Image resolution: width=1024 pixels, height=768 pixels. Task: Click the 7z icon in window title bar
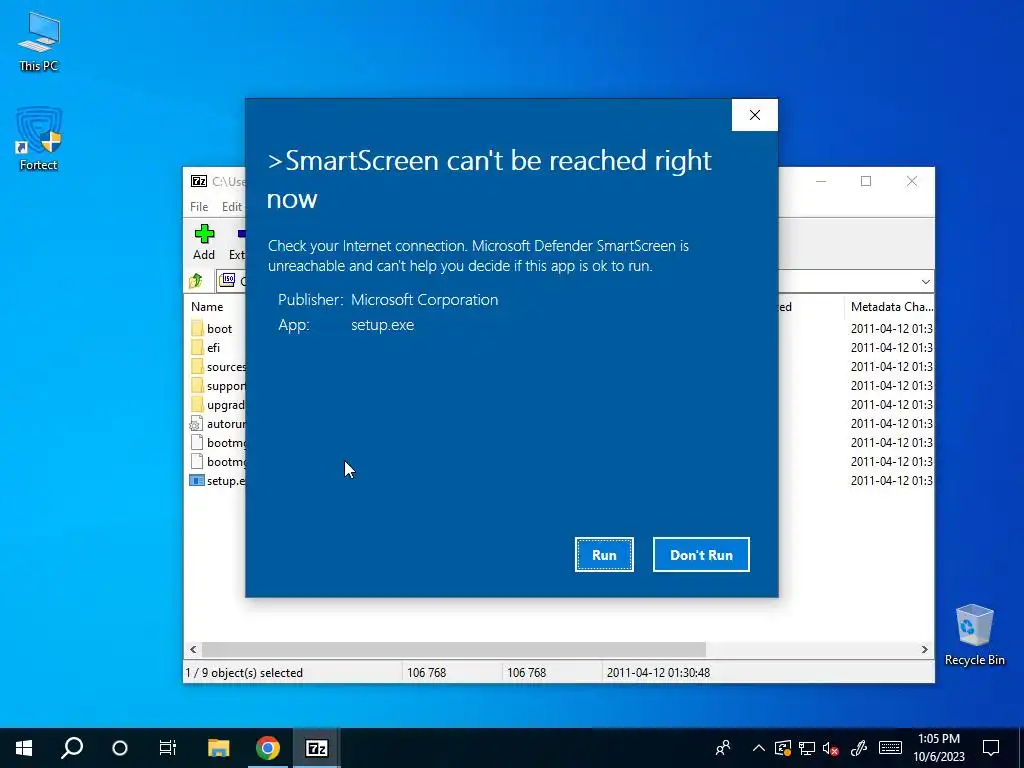pos(199,181)
